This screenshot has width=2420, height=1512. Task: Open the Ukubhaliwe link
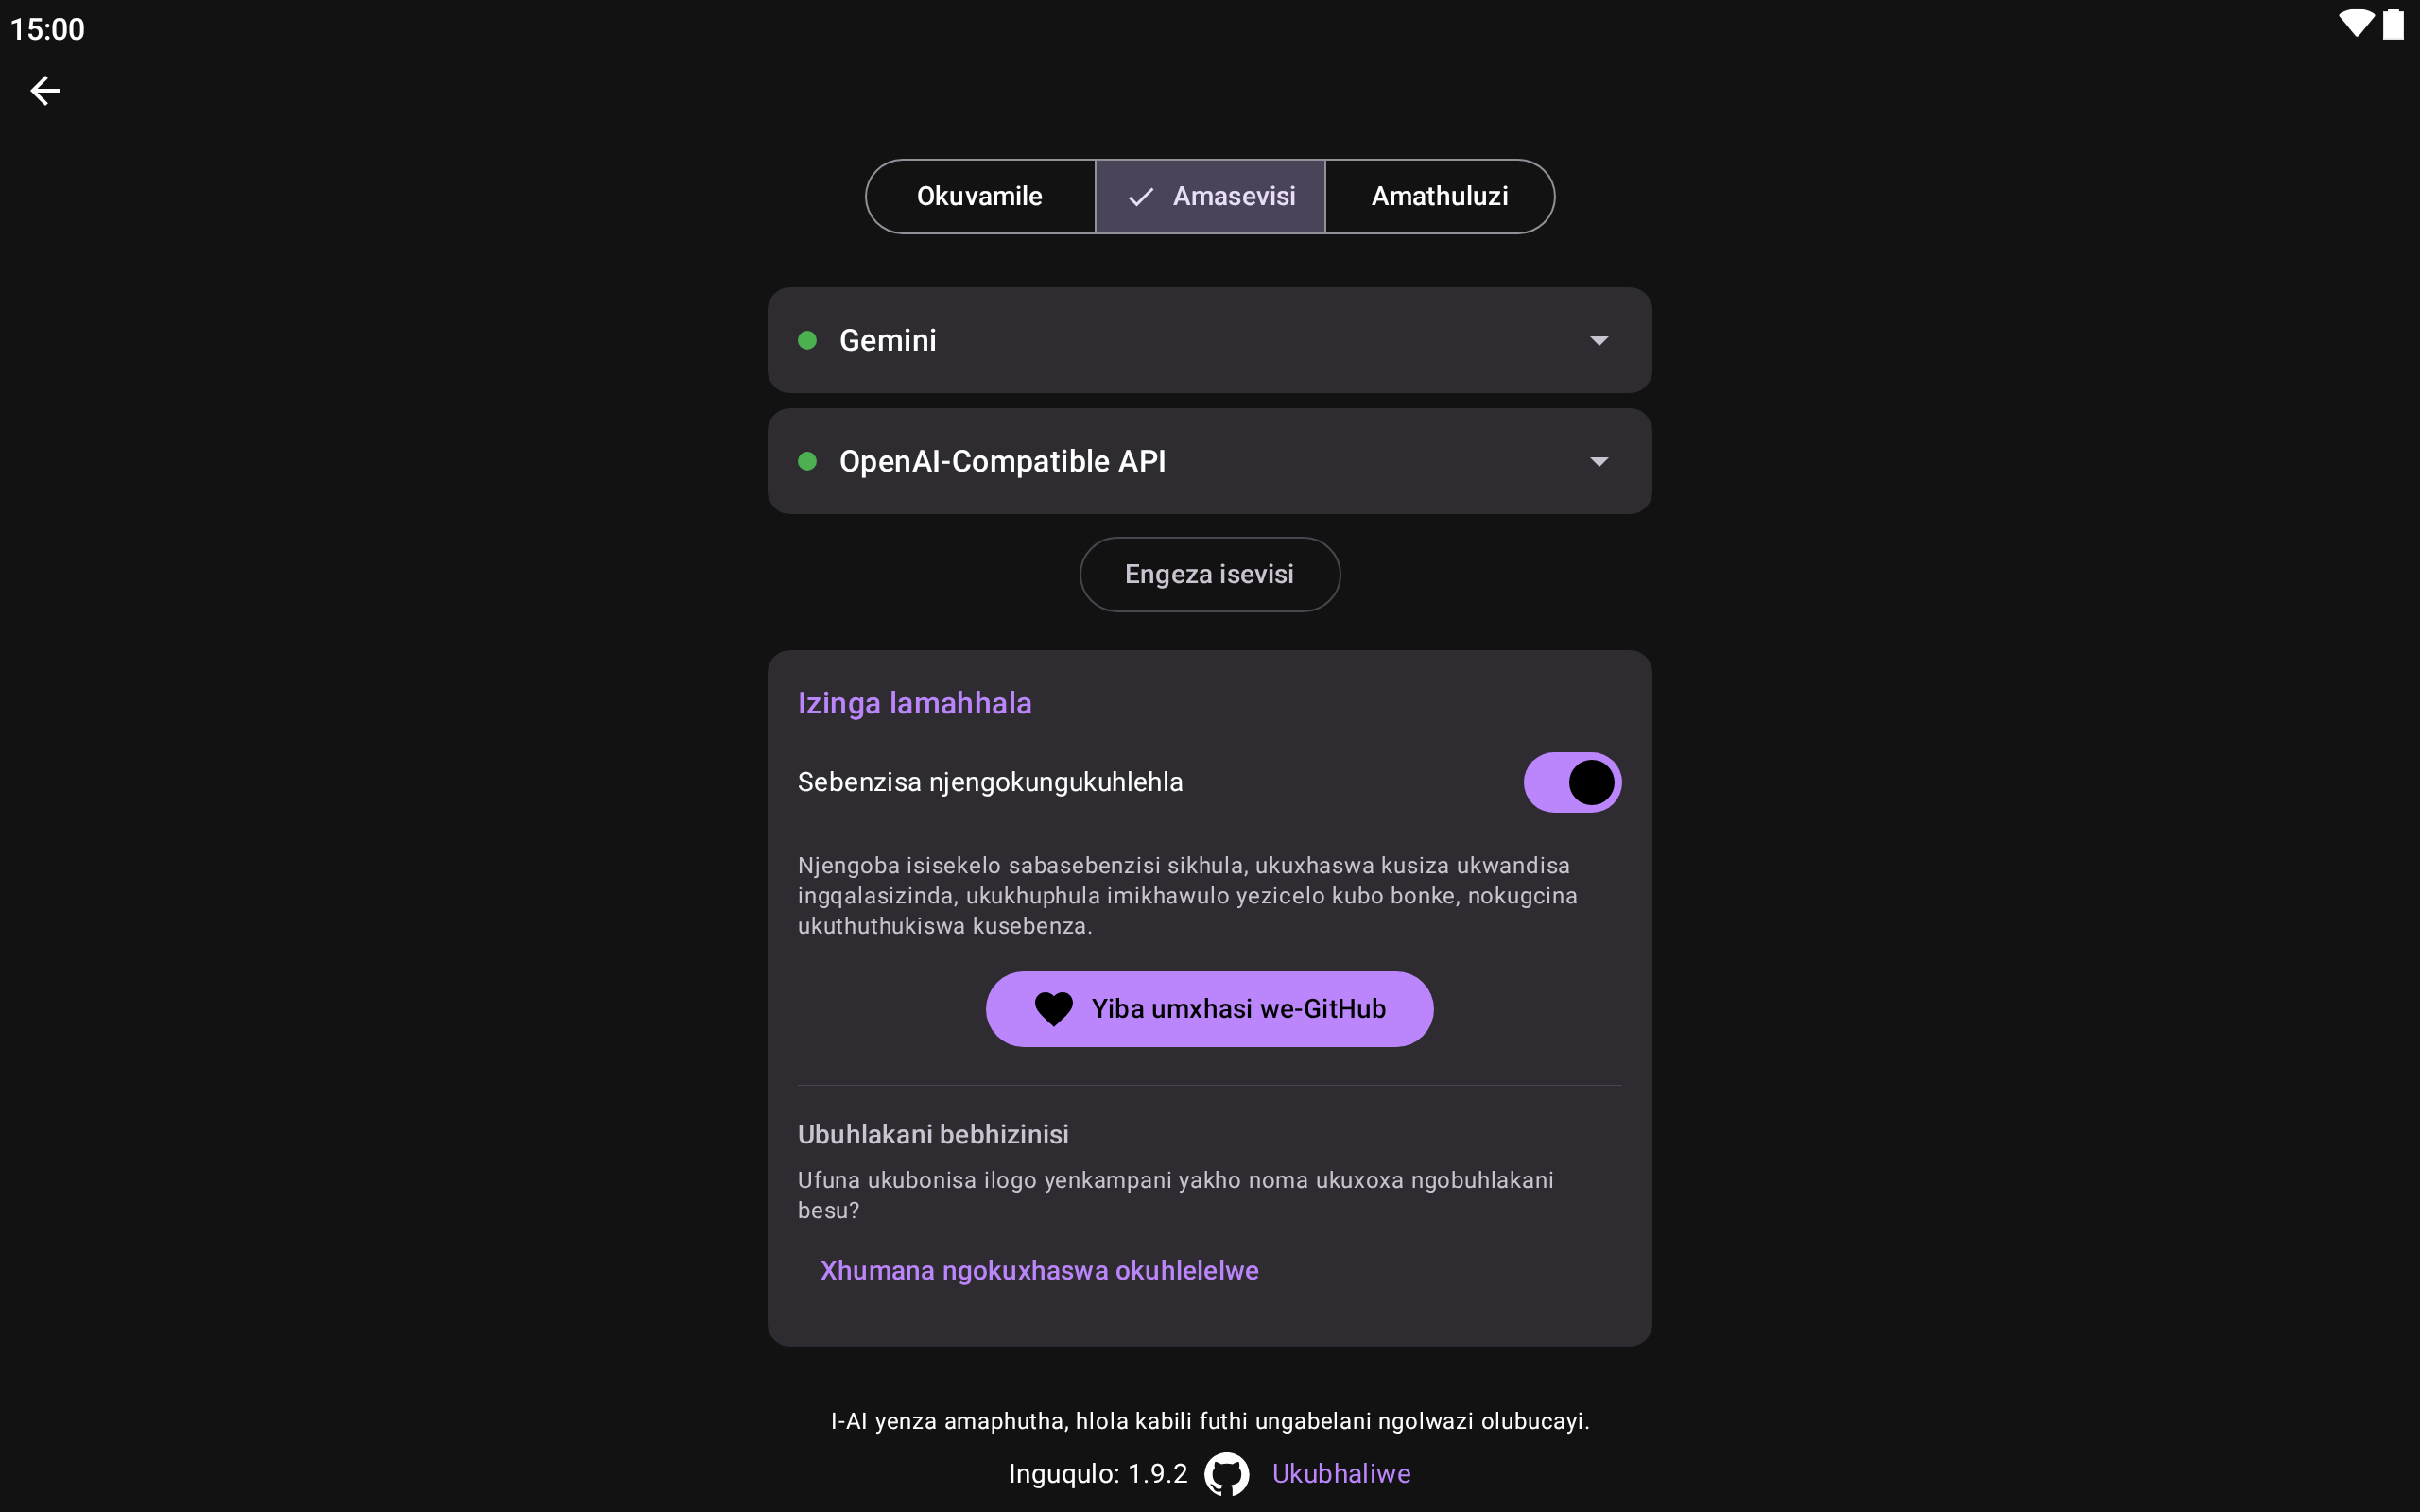point(1340,1474)
